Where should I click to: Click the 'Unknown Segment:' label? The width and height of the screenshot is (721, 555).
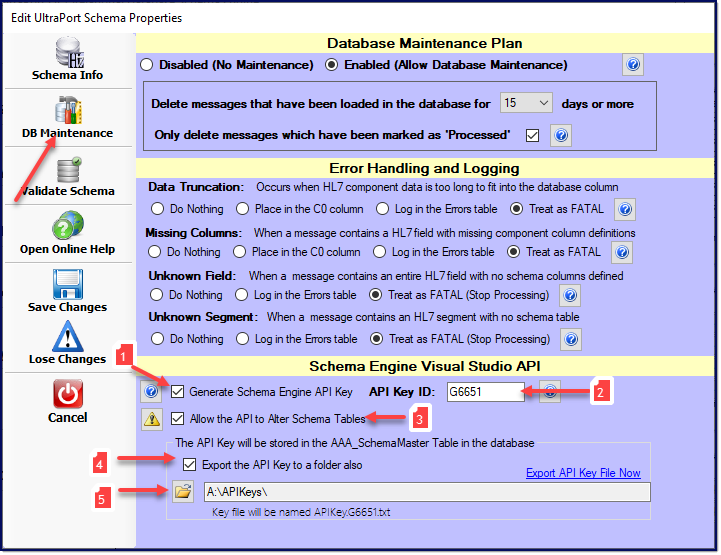(203, 317)
